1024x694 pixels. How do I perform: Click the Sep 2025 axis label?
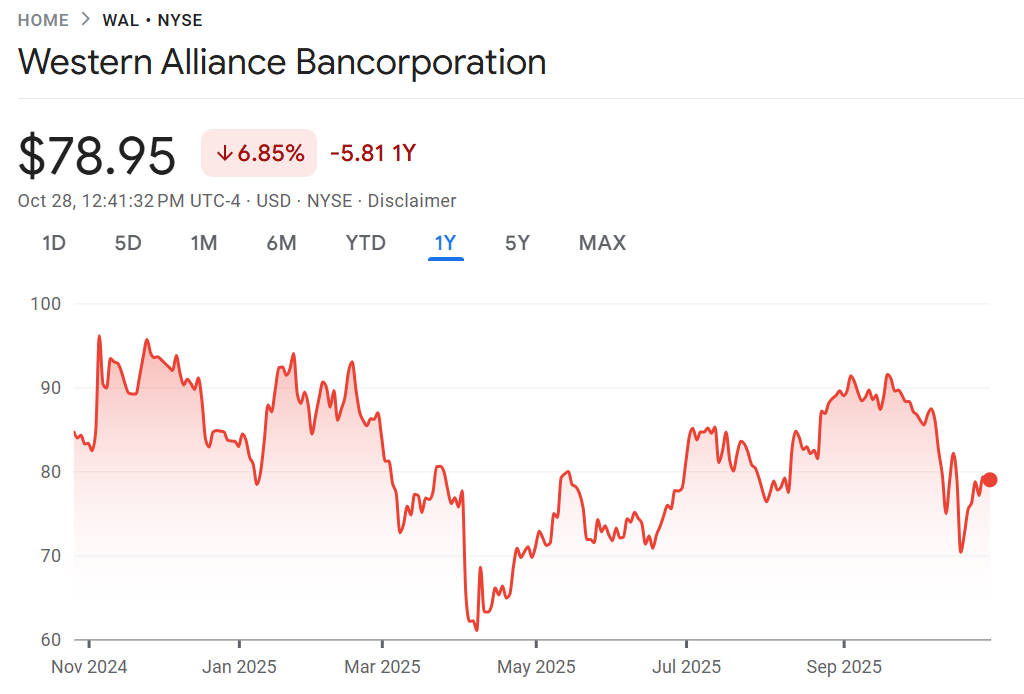(844, 667)
